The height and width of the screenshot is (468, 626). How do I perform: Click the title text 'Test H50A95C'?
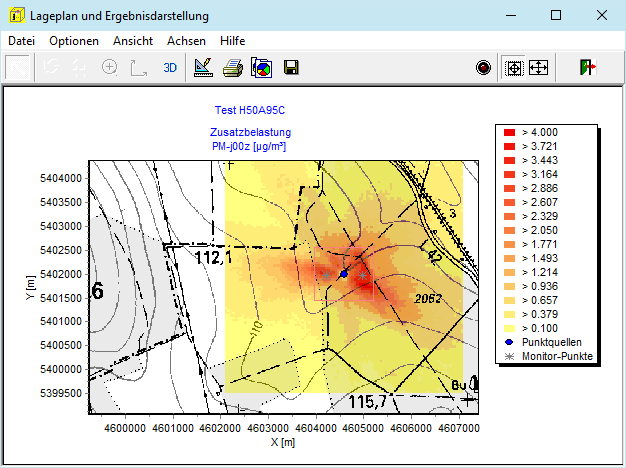pos(250,110)
